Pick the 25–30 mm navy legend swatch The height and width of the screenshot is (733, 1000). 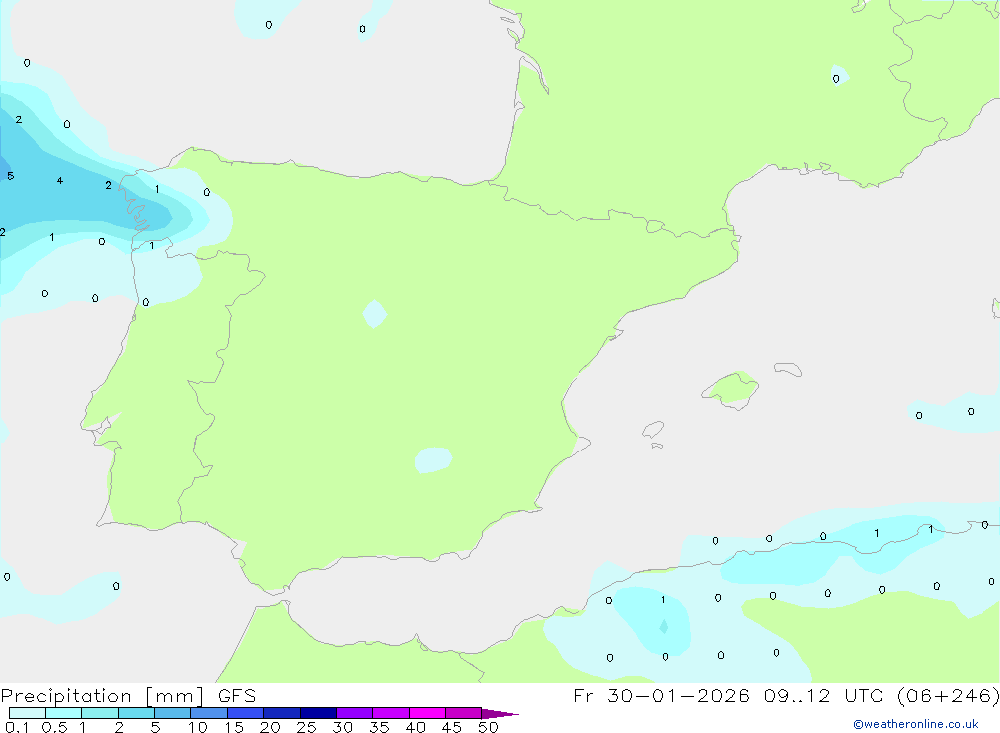tap(318, 713)
